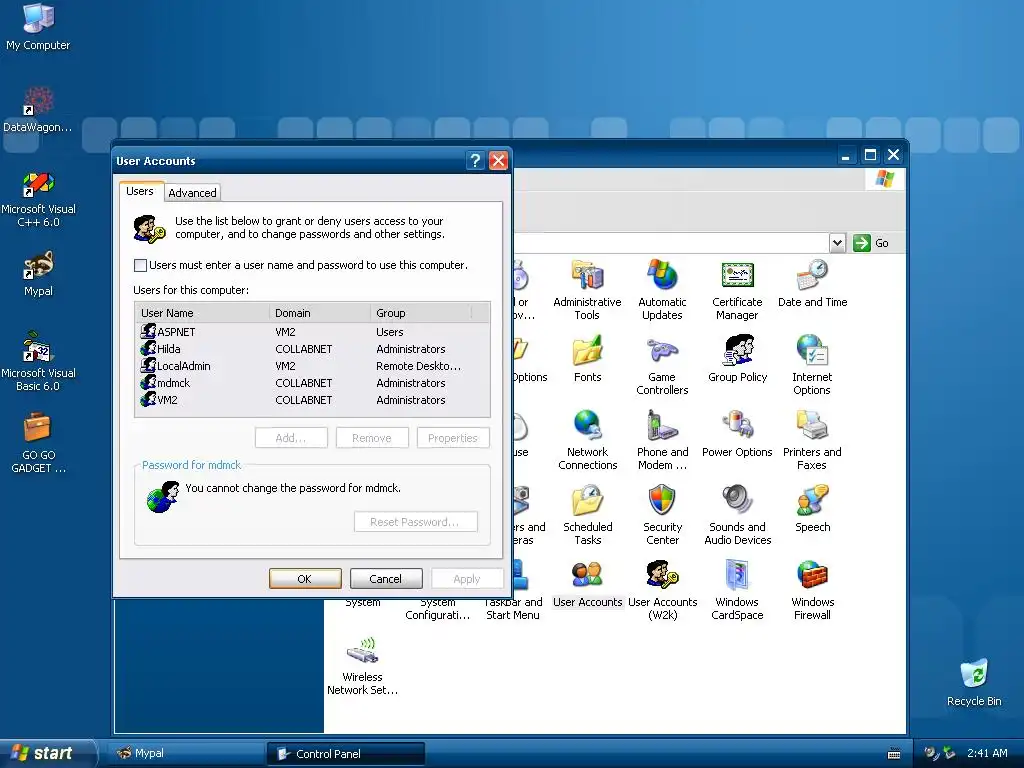Screen dimensions: 1024x768
Task: Open Phone and Modem applet
Action: pyautogui.click(x=662, y=440)
